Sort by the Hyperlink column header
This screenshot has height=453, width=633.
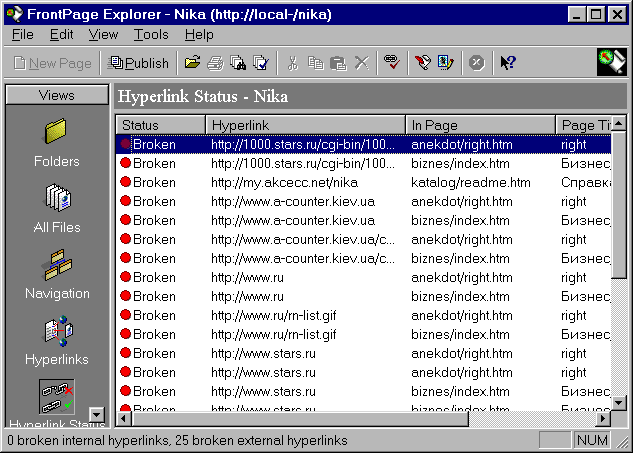pyautogui.click(x=306, y=125)
